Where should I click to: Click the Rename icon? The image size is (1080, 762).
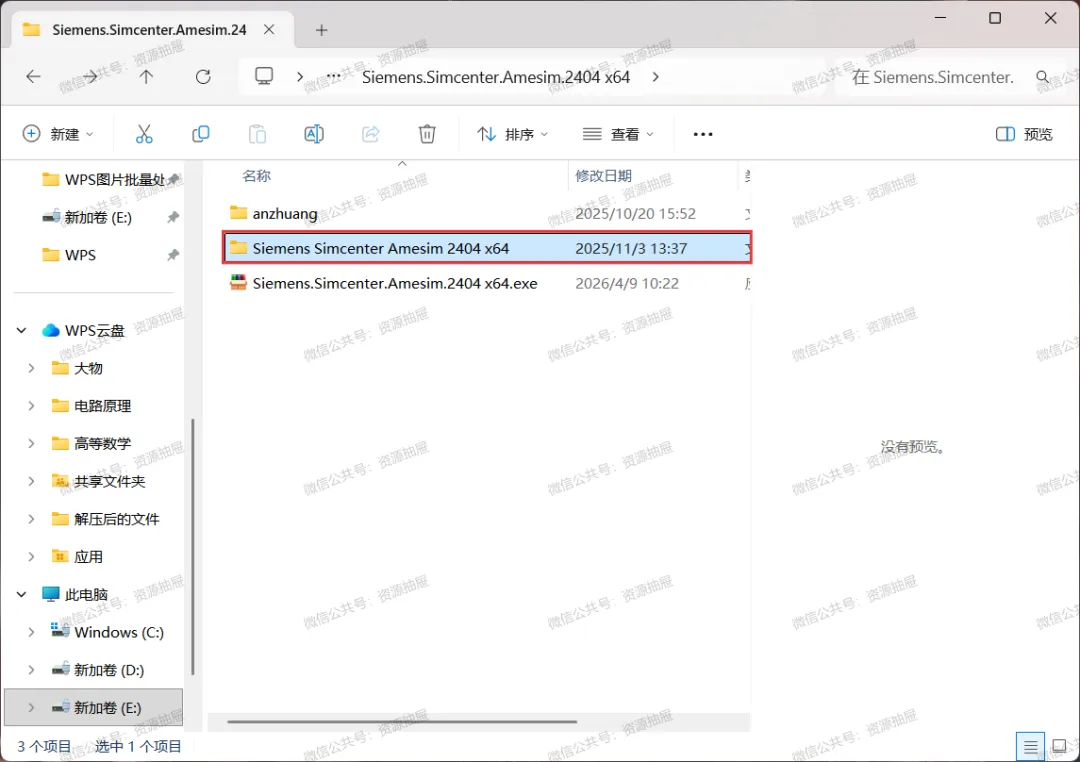tap(314, 134)
